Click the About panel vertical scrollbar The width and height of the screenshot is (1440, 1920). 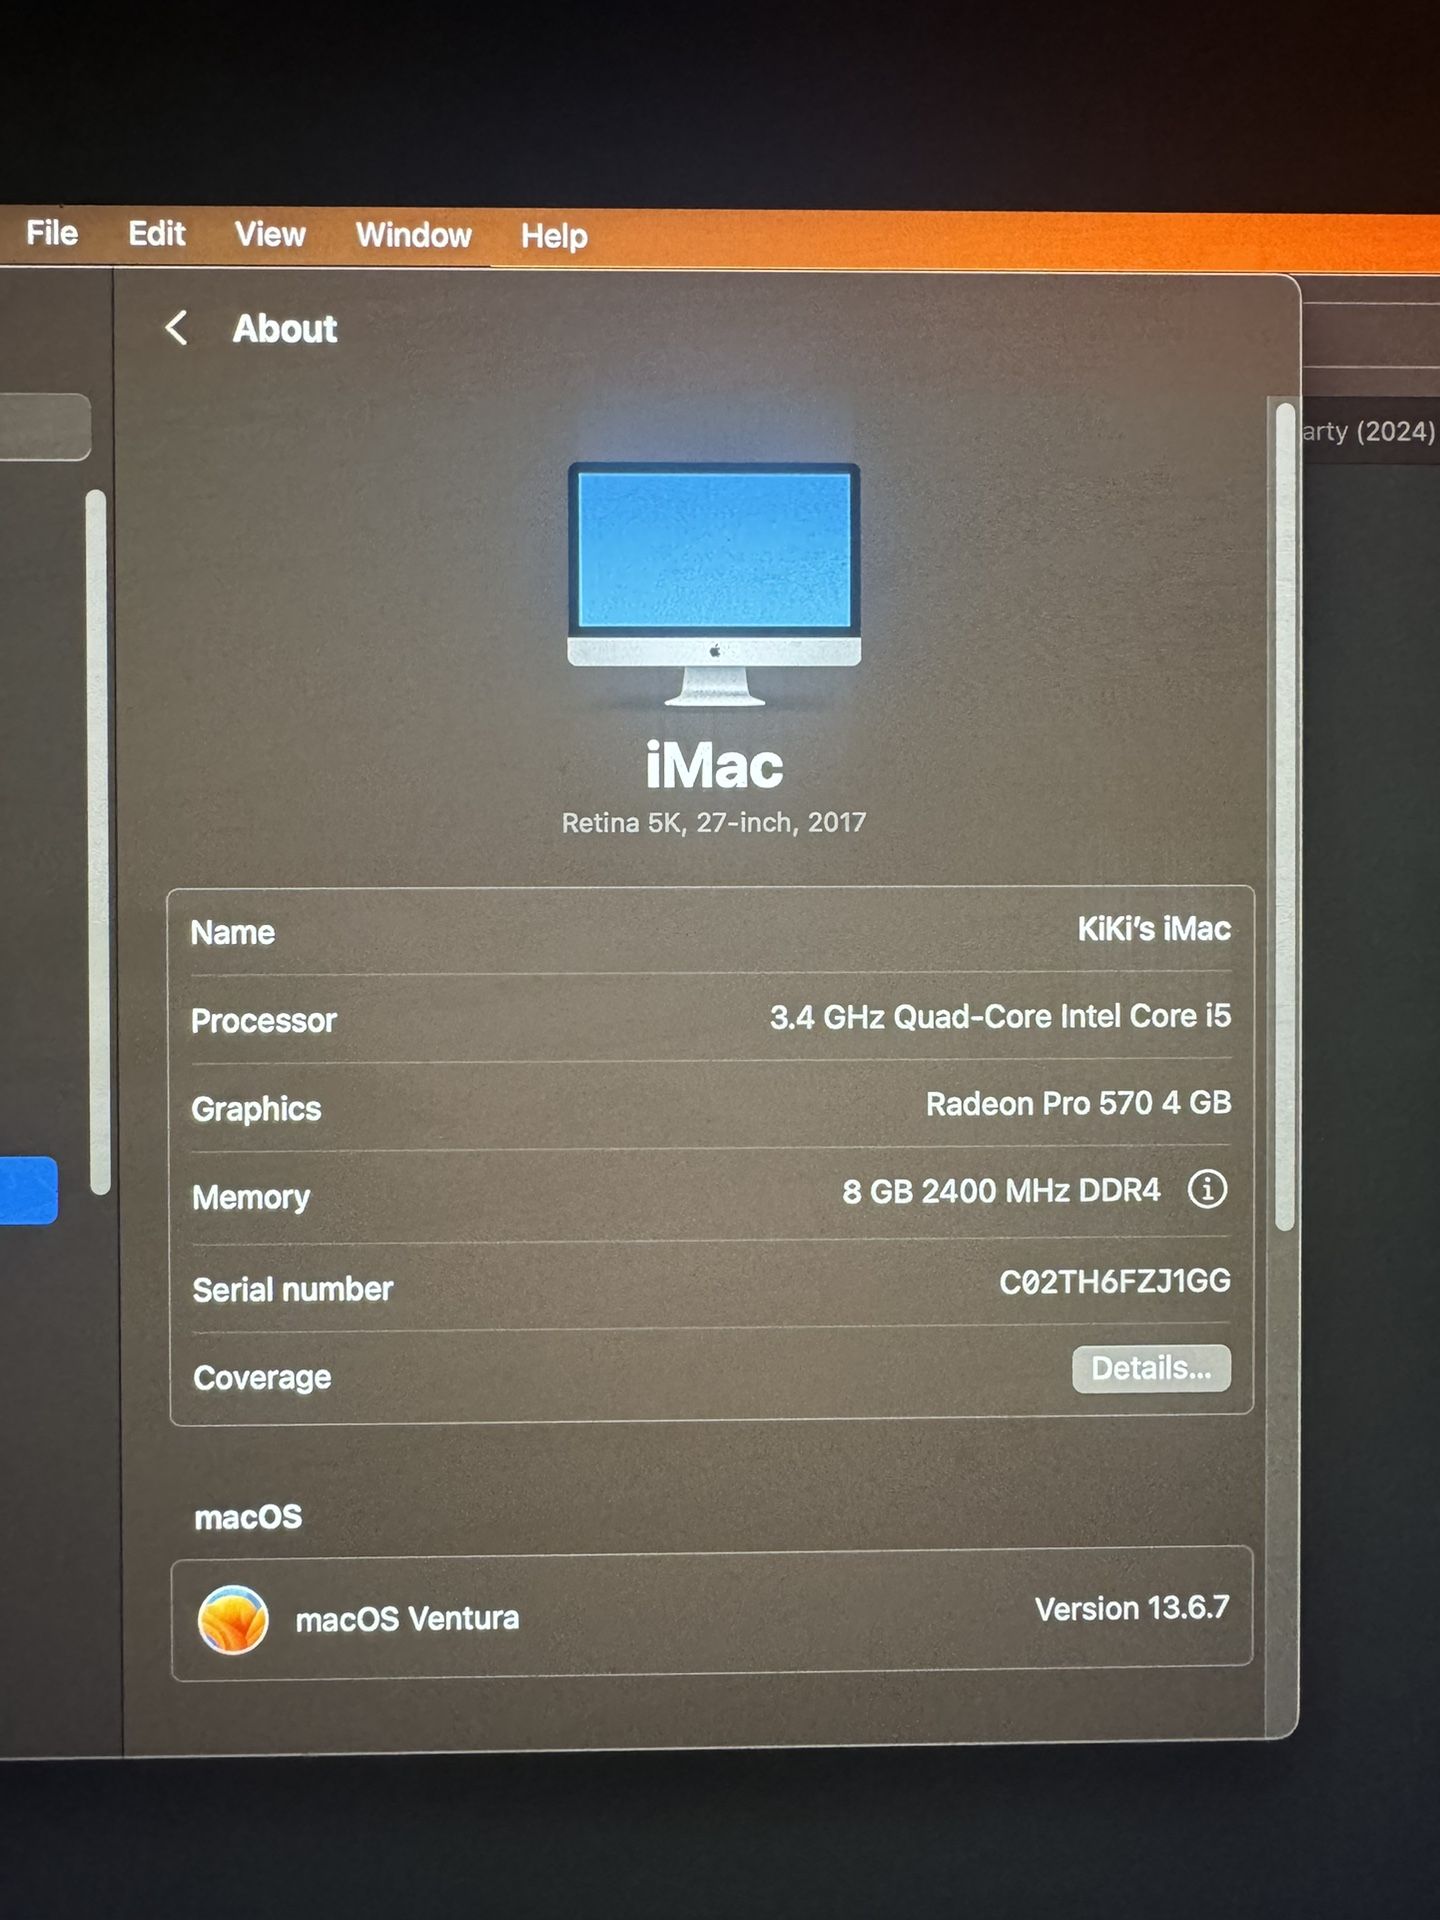click(x=1285, y=816)
